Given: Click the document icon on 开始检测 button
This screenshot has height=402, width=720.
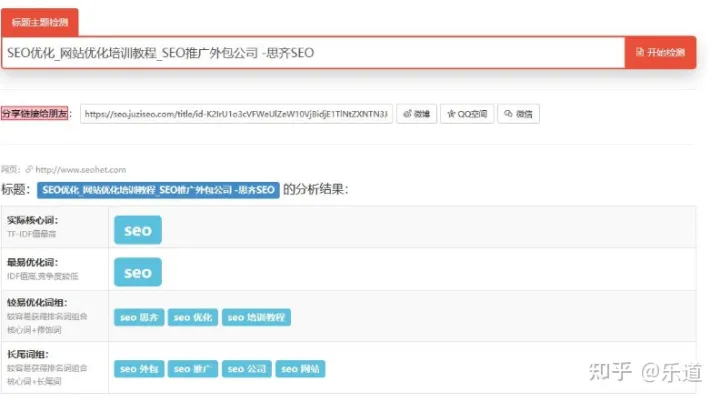Looking at the screenshot, I should click(x=640, y=52).
